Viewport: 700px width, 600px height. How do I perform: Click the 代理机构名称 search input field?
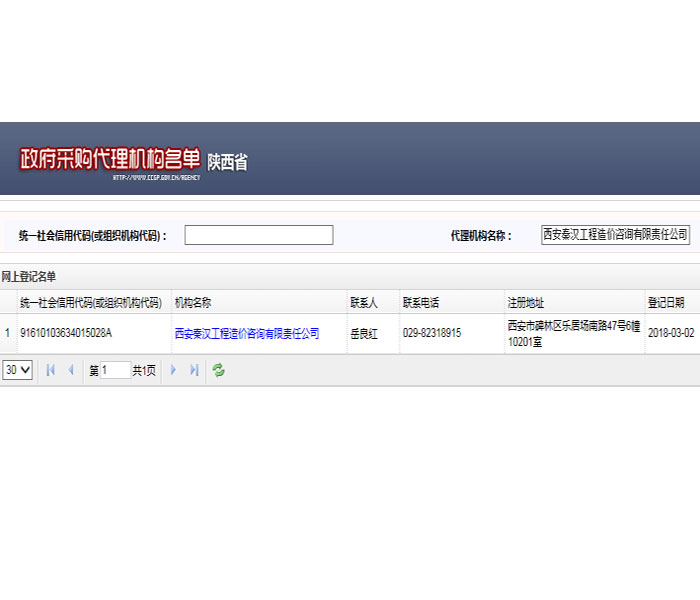pyautogui.click(x=615, y=235)
